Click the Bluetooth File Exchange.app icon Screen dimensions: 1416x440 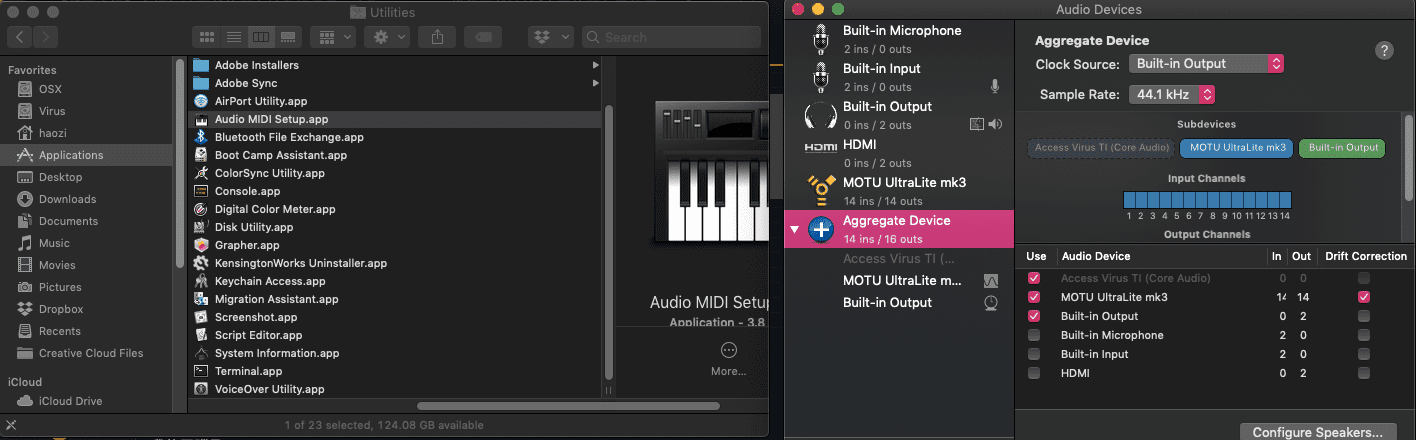coord(201,137)
